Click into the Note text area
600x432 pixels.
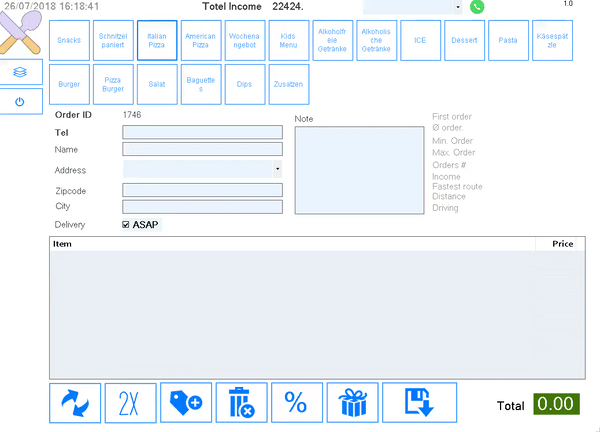pos(359,169)
